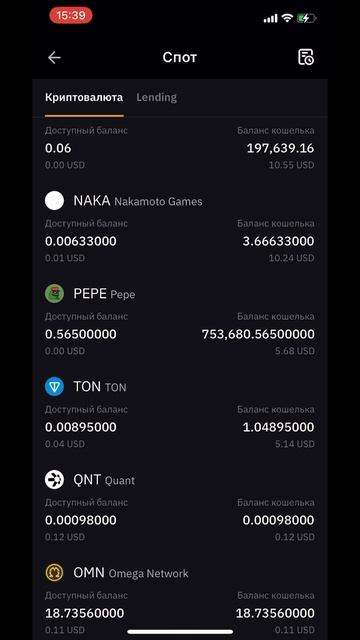Tap the QNT Quant logo
The height and width of the screenshot is (640, 360).
54,480
